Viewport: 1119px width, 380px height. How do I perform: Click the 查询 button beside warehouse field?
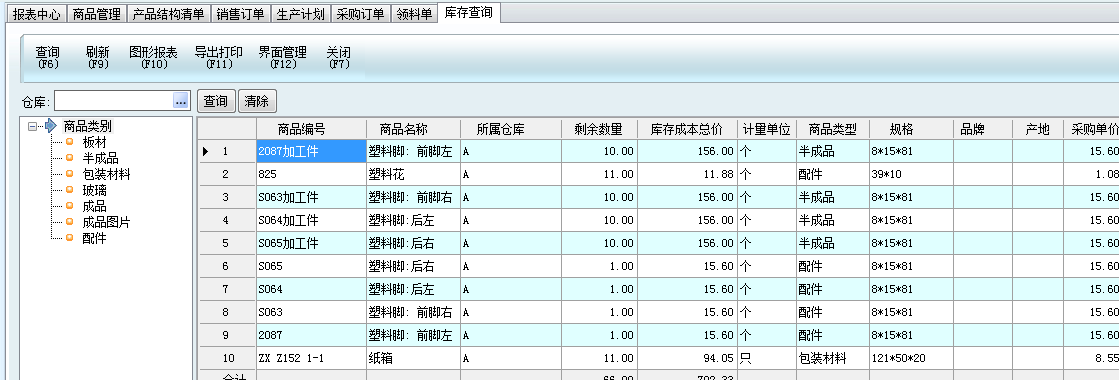pyautogui.click(x=216, y=101)
